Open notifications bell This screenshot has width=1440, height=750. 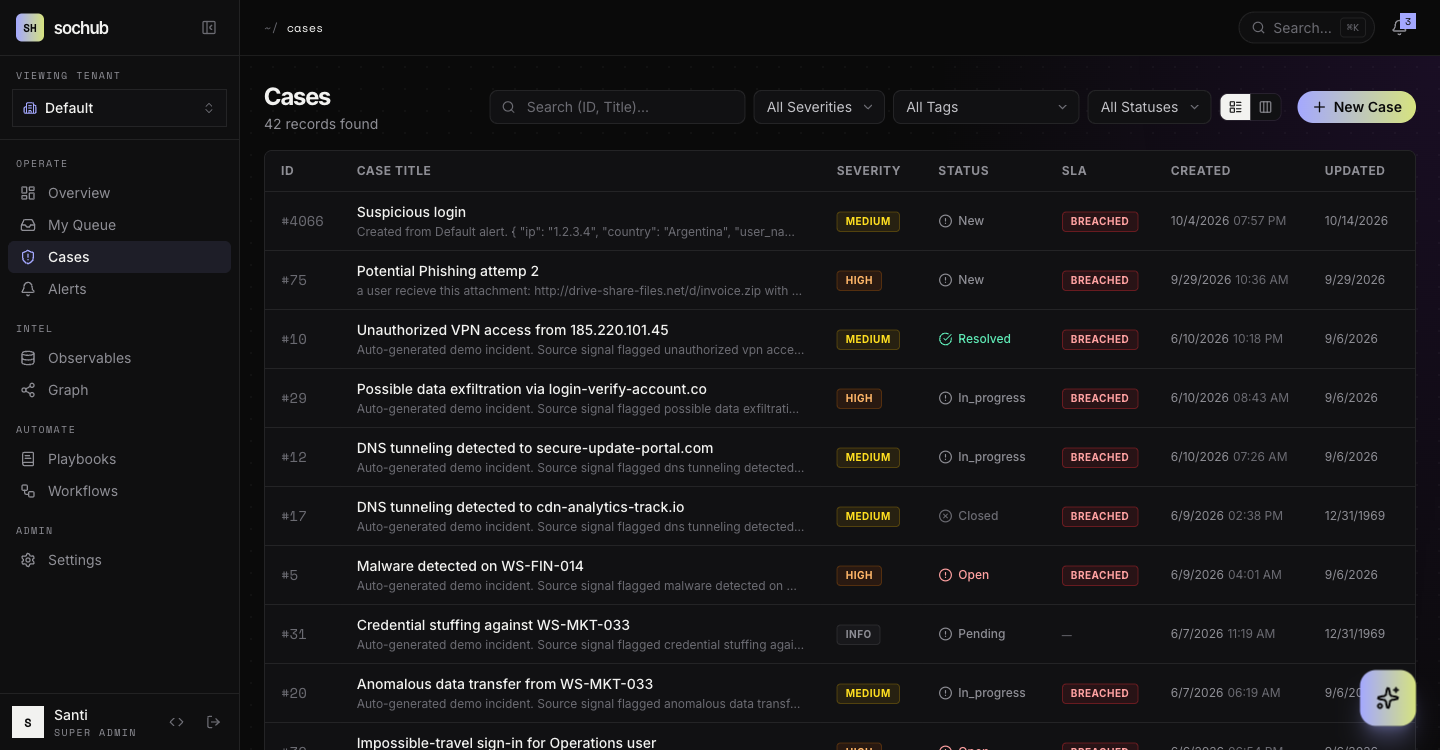1399,28
